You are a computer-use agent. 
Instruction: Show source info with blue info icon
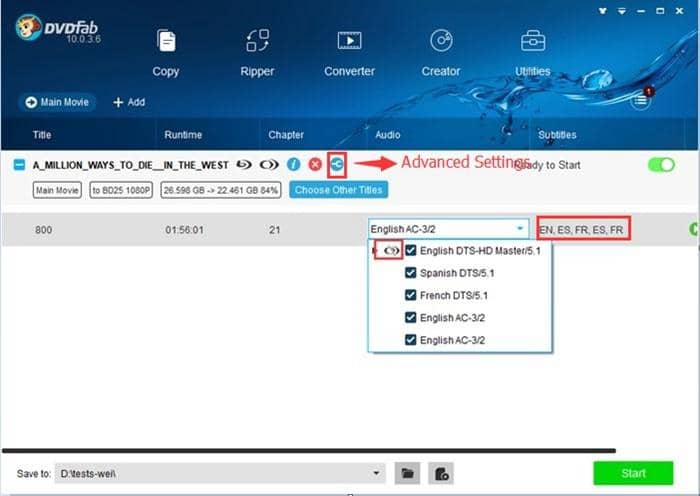tap(293, 164)
